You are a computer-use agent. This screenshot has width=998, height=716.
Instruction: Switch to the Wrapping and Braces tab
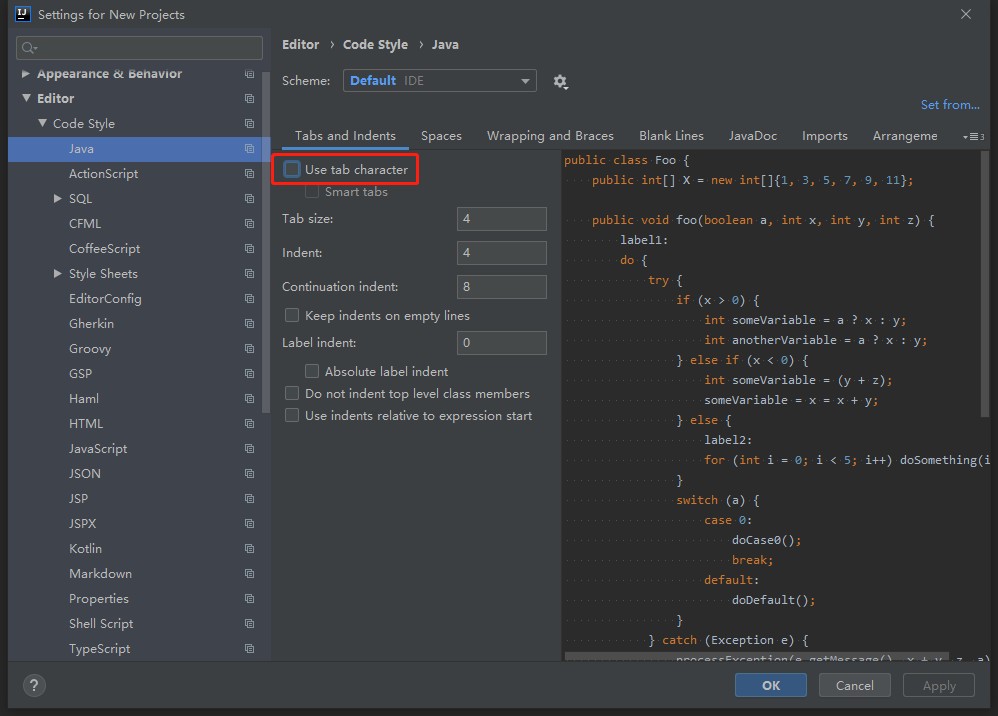(x=549, y=136)
